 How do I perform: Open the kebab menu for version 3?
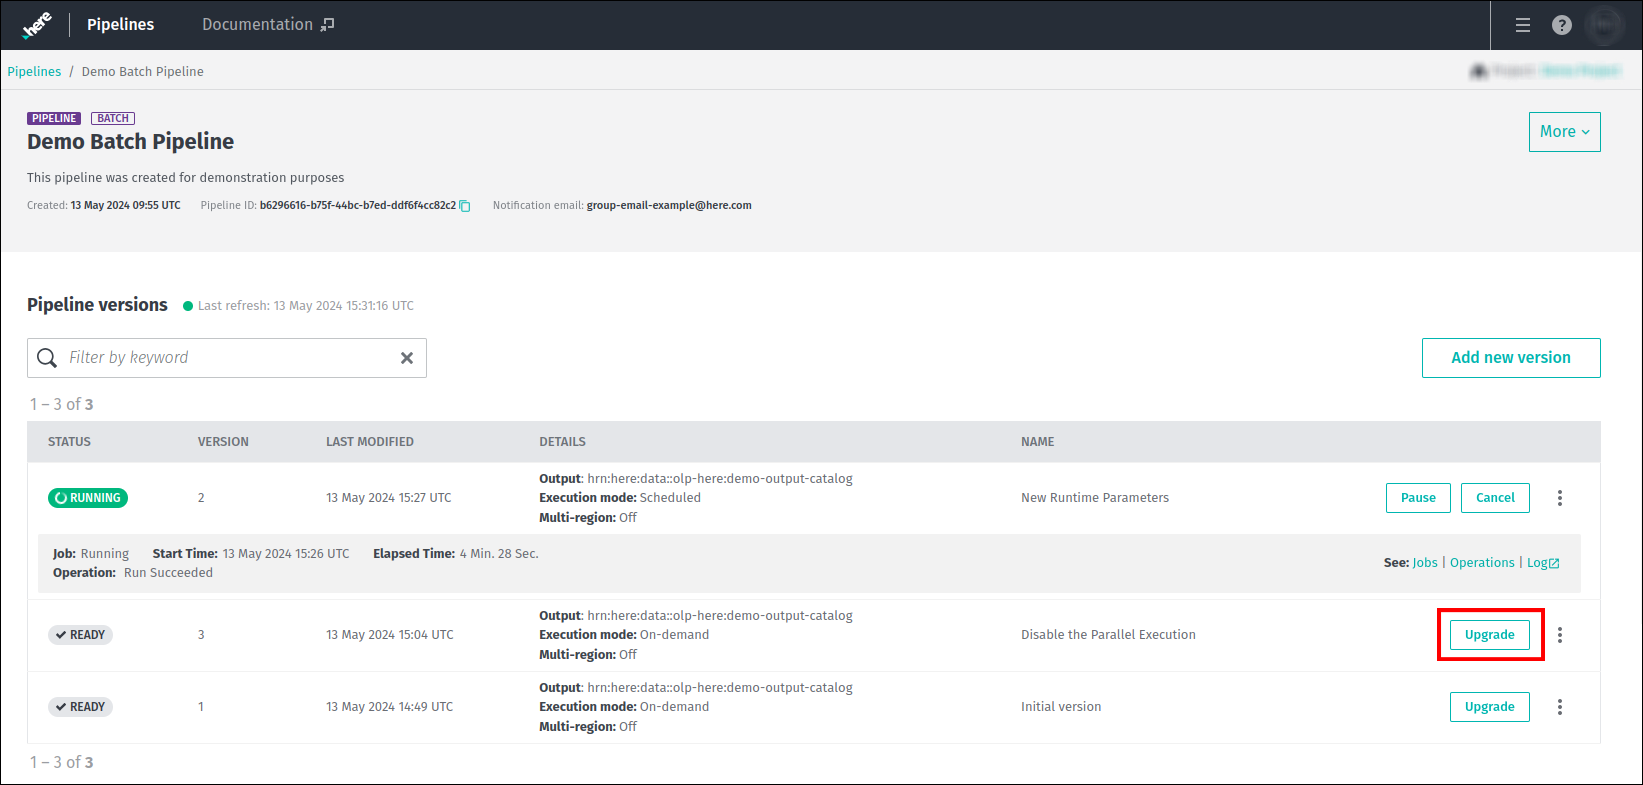[x=1560, y=635]
